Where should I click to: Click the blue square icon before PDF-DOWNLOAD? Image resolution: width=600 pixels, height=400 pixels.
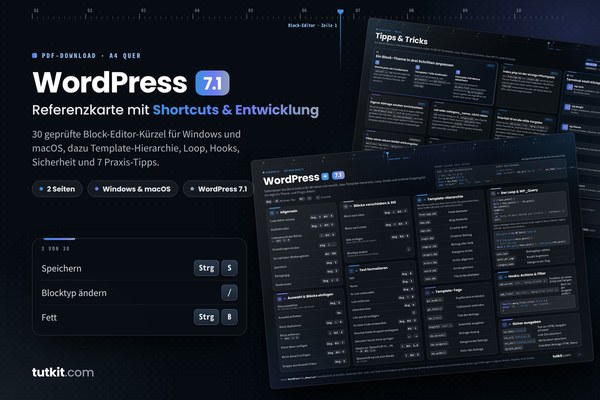34,56
